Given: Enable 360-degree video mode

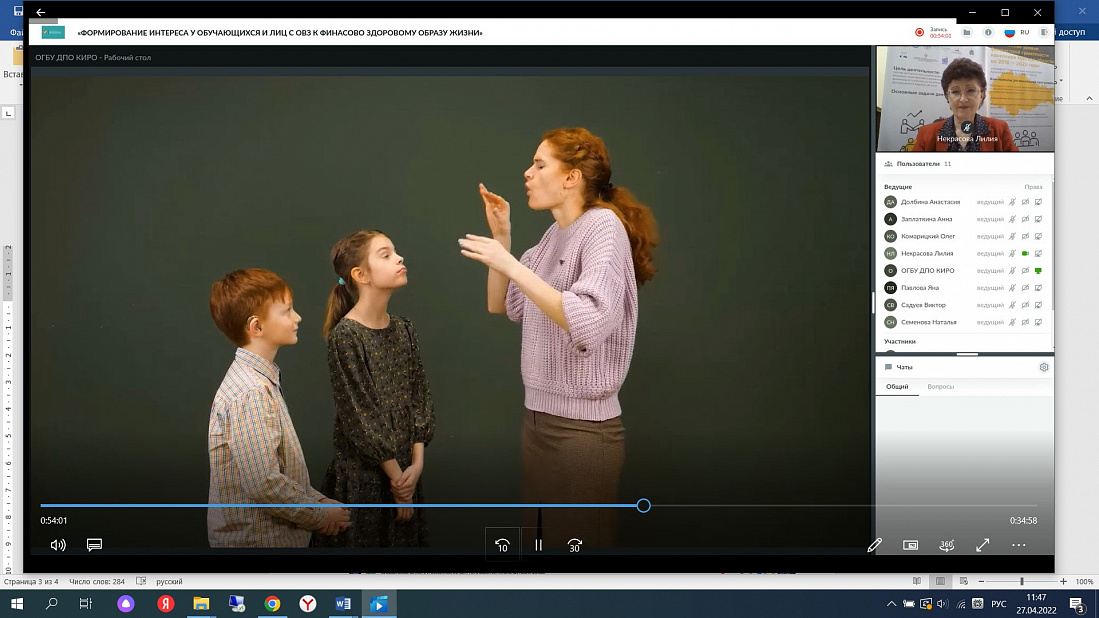Looking at the screenshot, I should tap(946, 545).
